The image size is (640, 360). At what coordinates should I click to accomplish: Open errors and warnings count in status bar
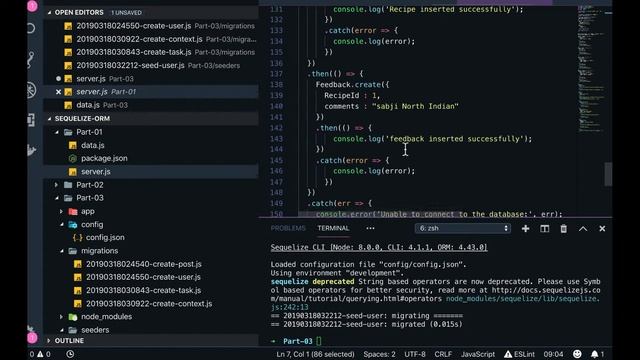pyautogui.click(x=40, y=354)
